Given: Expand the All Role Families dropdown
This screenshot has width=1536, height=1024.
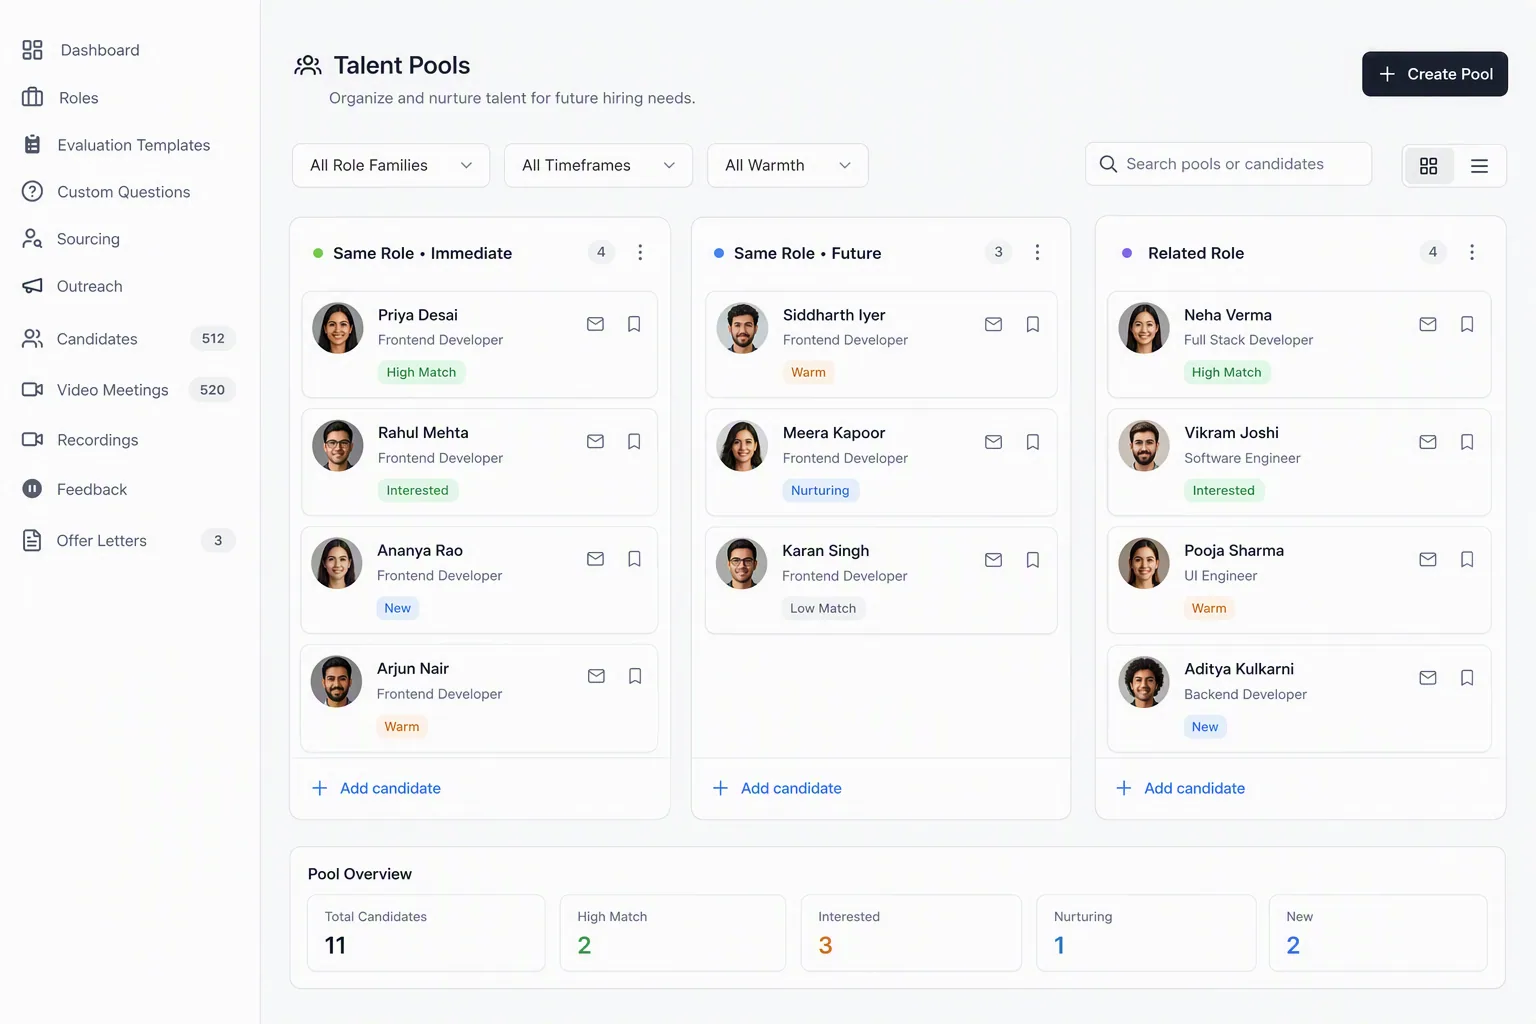Looking at the screenshot, I should pos(391,165).
